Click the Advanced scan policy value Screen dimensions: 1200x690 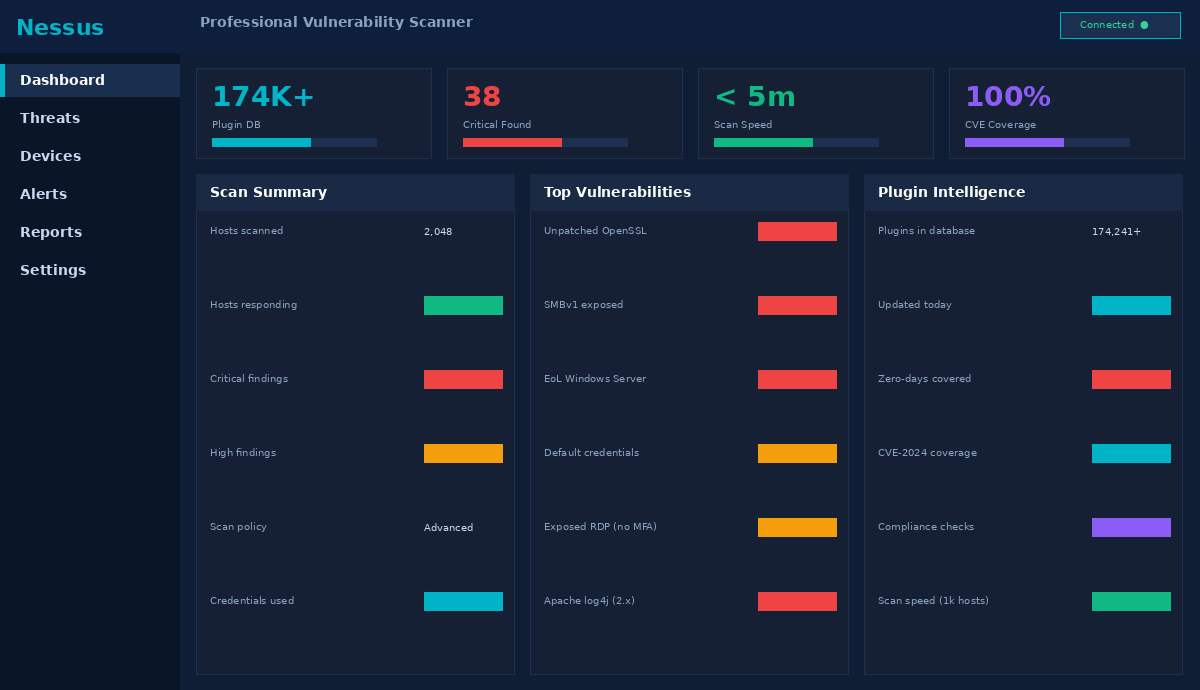[449, 528]
